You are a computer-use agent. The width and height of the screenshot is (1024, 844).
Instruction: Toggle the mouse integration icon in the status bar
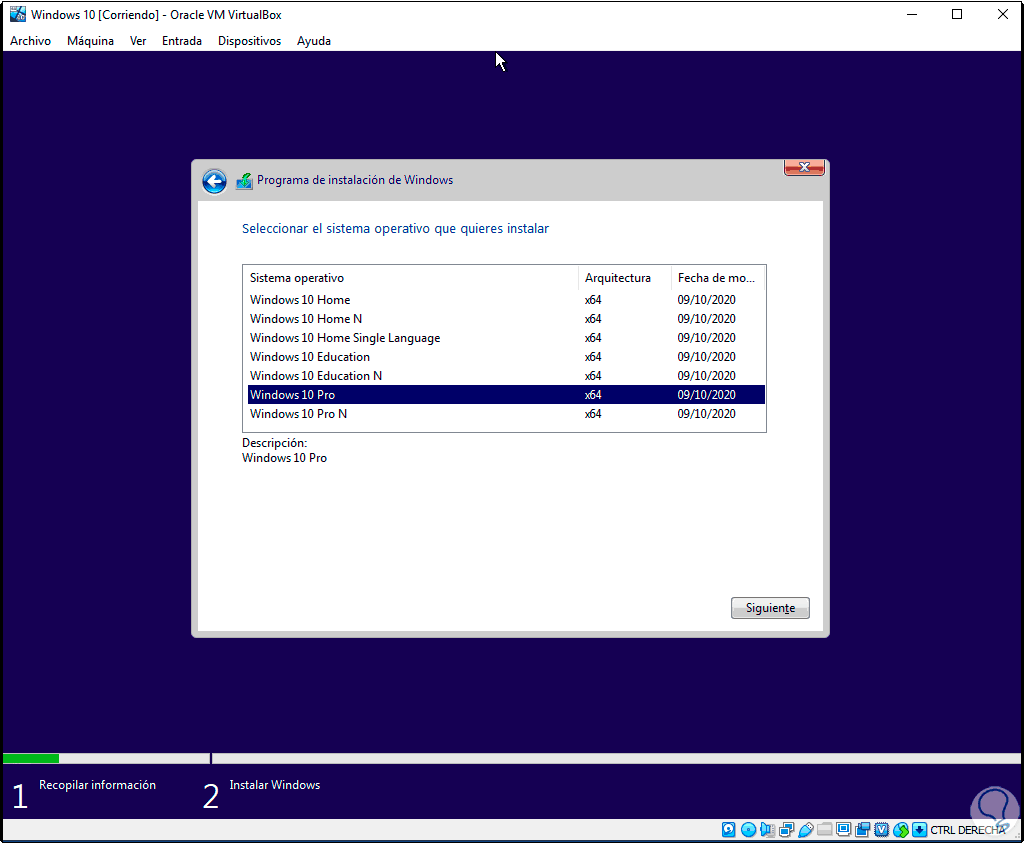tap(901, 830)
